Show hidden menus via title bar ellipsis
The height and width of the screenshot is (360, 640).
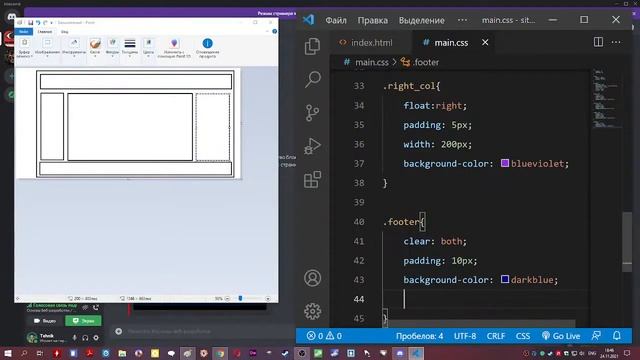[x=462, y=20]
